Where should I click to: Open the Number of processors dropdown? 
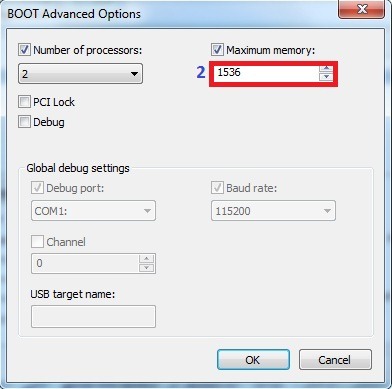(80, 73)
